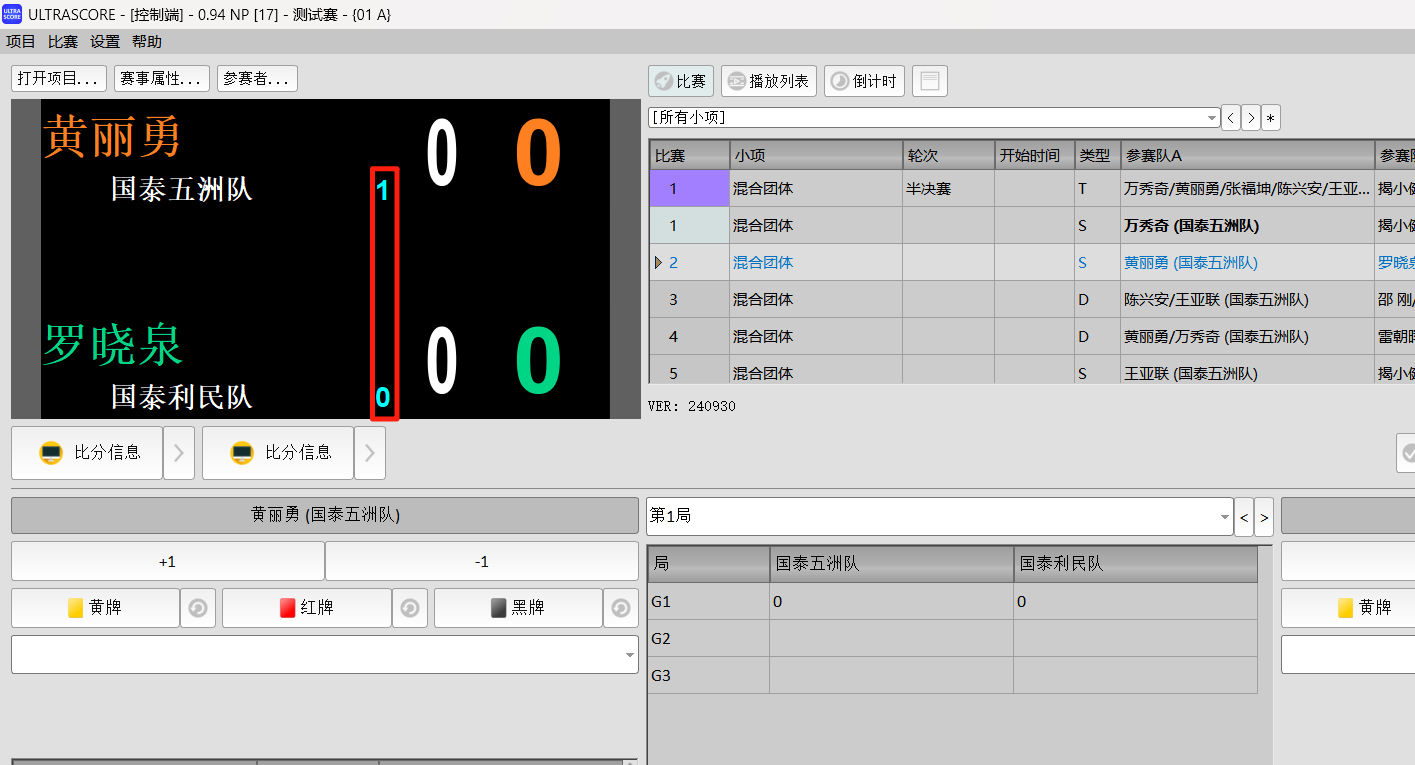
Task: Switch to the 比赛 view button
Action: [680, 81]
